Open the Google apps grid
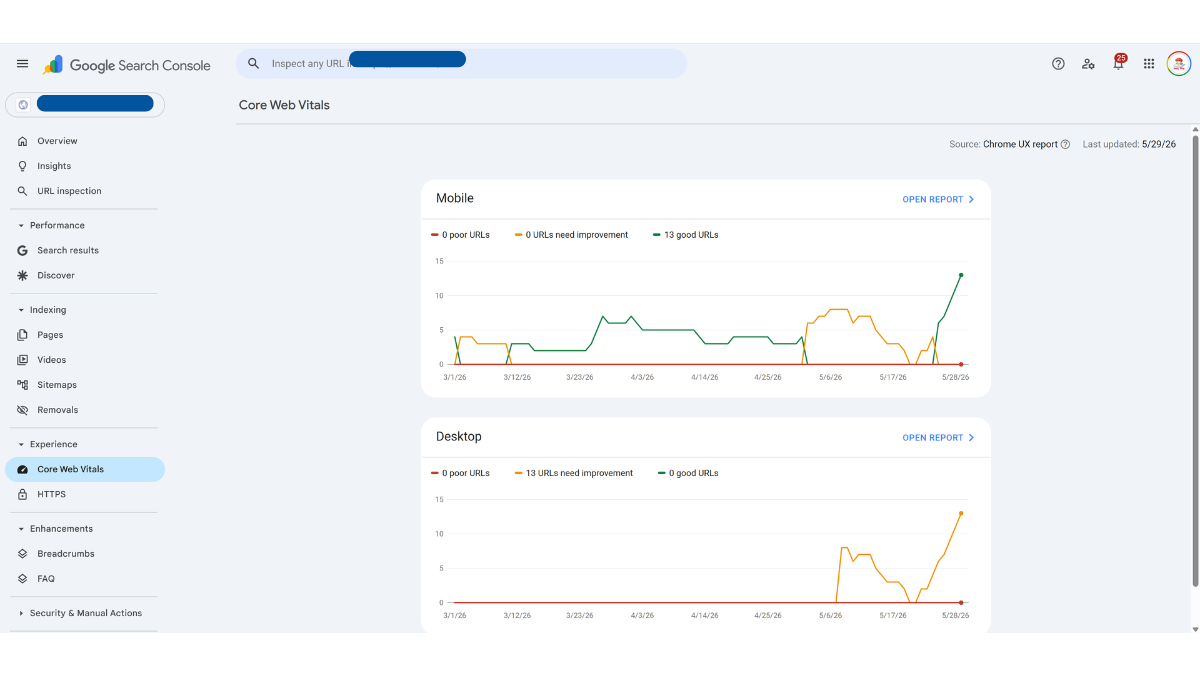This screenshot has width=1200, height=675. (x=1149, y=64)
